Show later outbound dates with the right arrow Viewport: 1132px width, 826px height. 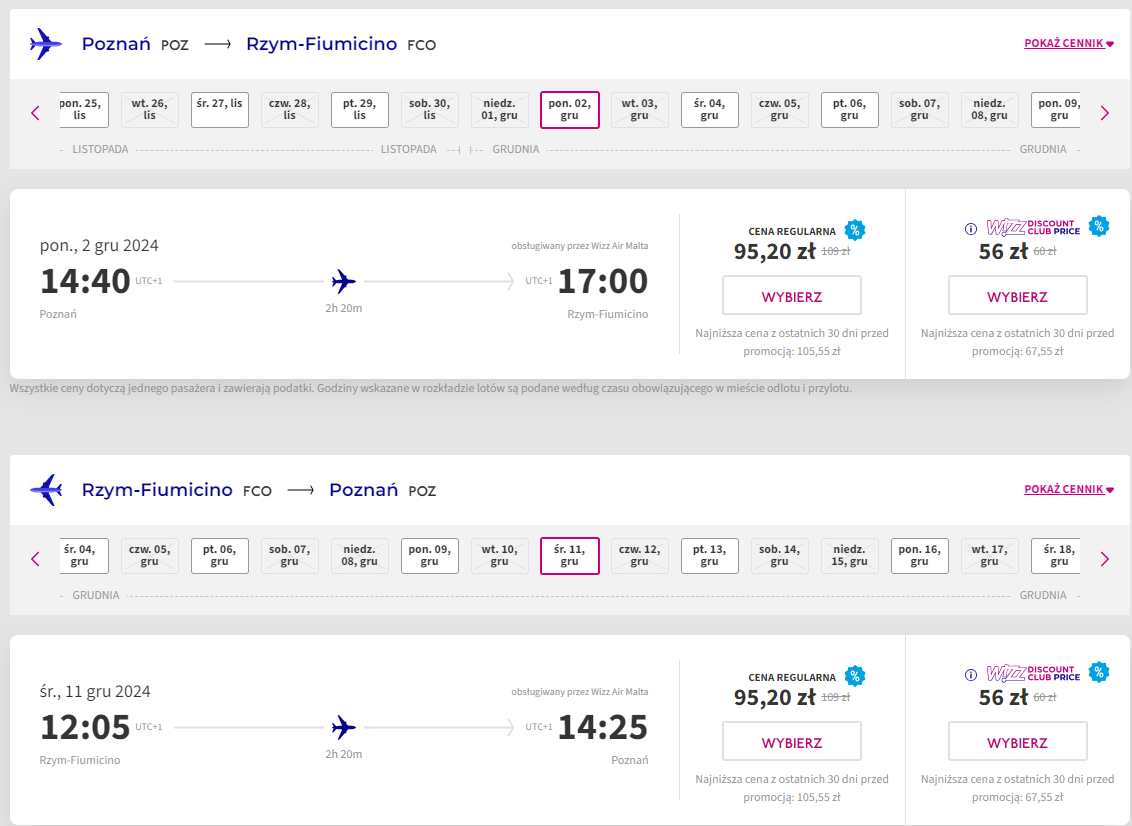pos(1105,113)
